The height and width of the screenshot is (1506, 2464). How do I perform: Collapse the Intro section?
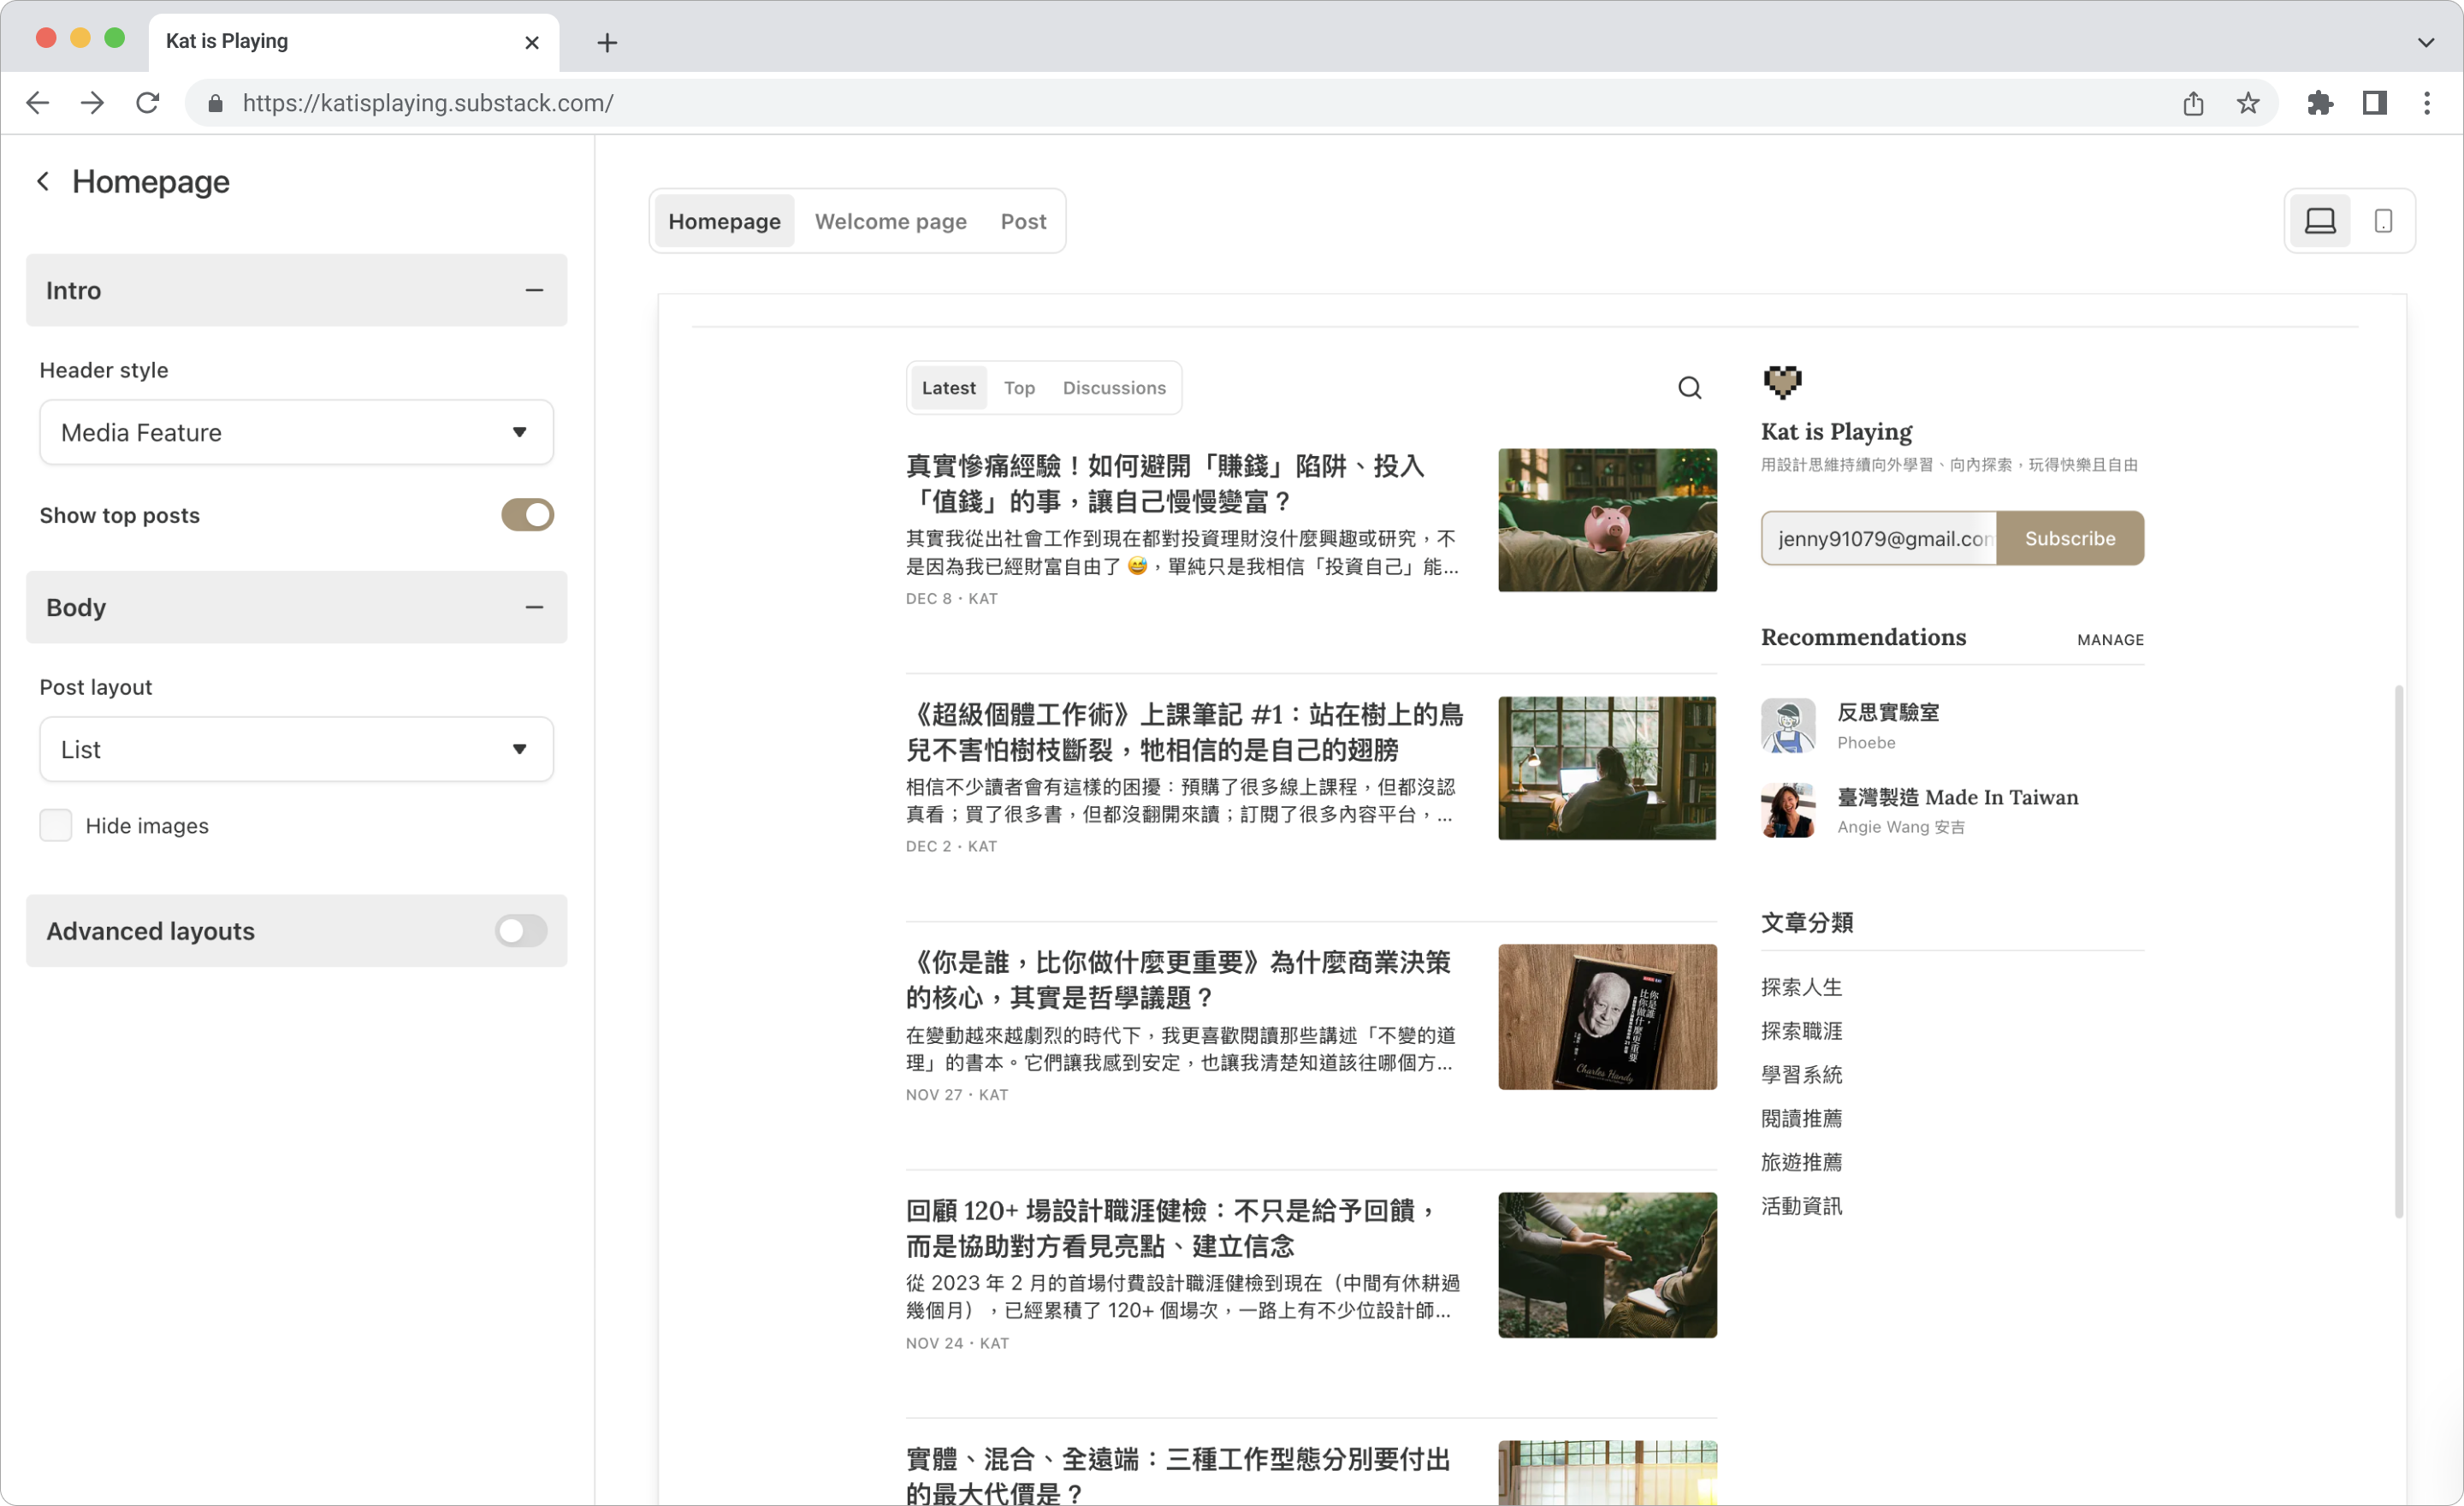click(x=534, y=291)
